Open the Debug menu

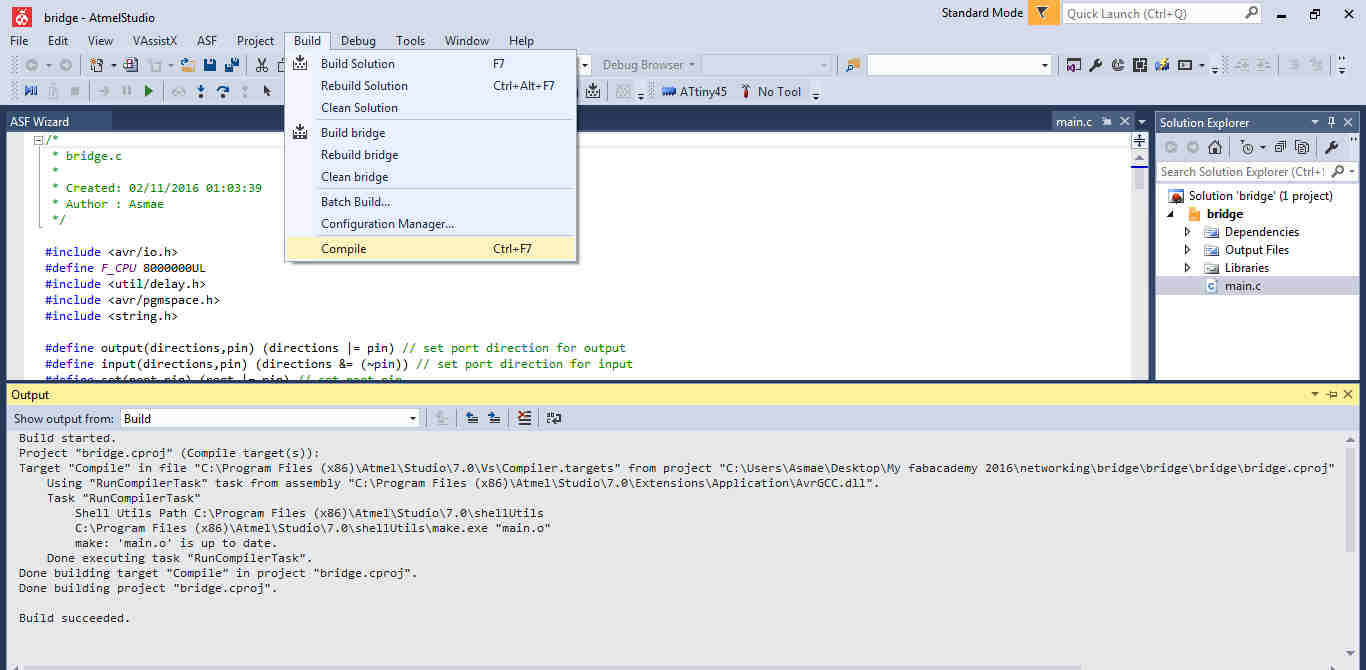pos(358,41)
